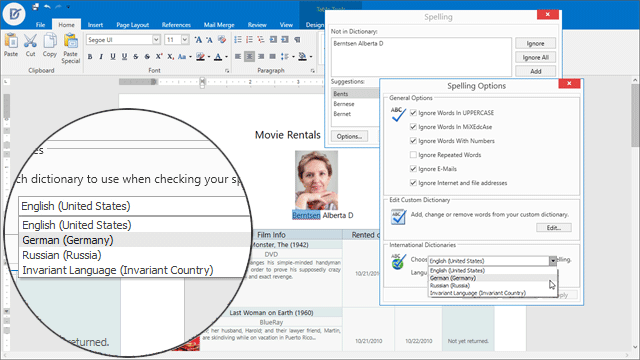Image resolution: width=640 pixels, height=360 pixels.
Task: Uncheck Ignore Words In MiXEdcAse
Action: pos(413,127)
